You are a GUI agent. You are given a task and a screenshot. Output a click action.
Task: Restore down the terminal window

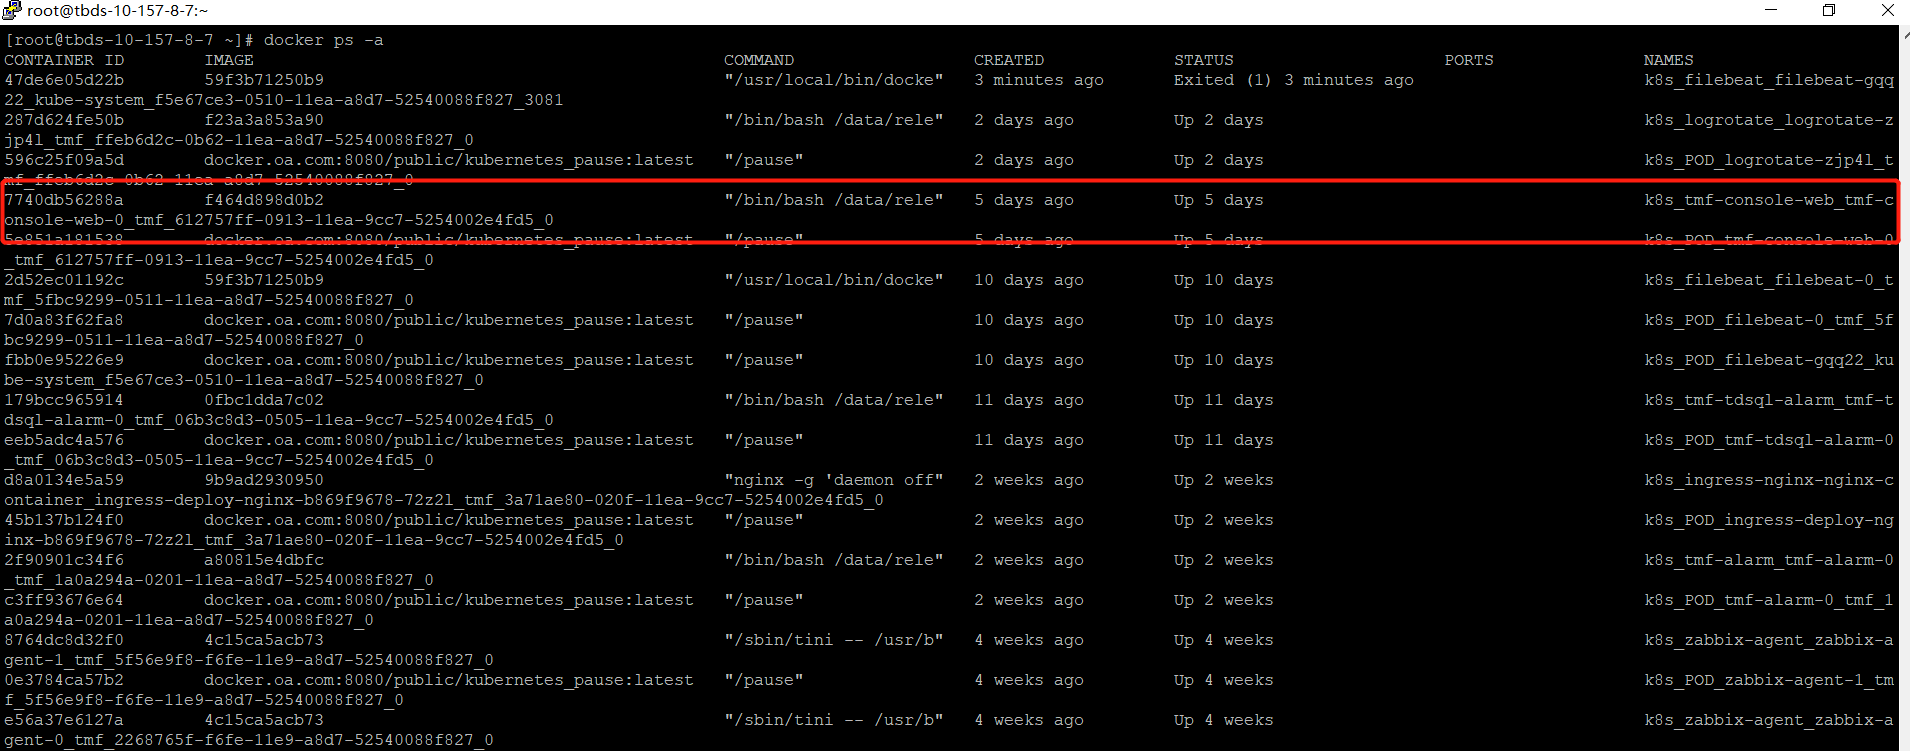[1829, 10]
